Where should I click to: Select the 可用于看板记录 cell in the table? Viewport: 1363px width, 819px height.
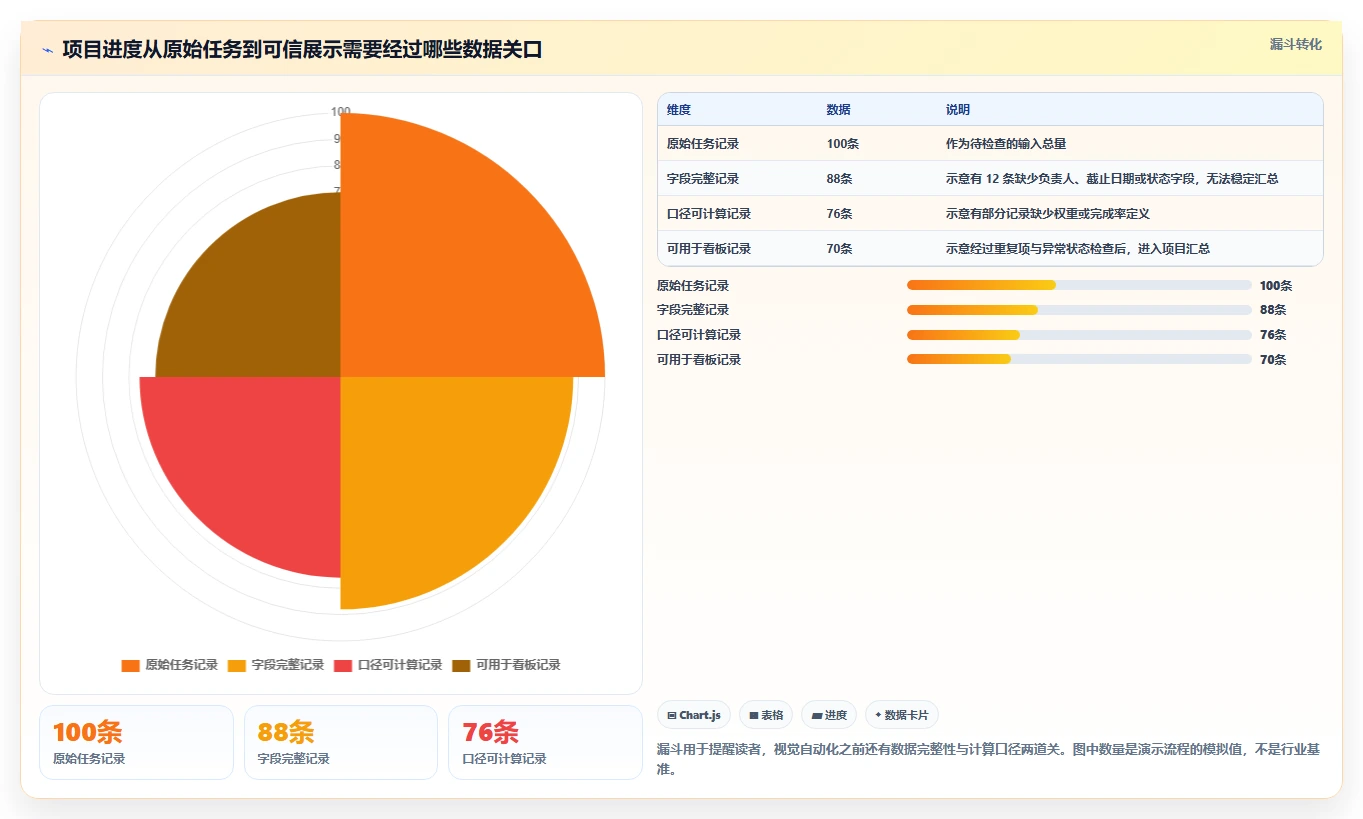click(709, 249)
